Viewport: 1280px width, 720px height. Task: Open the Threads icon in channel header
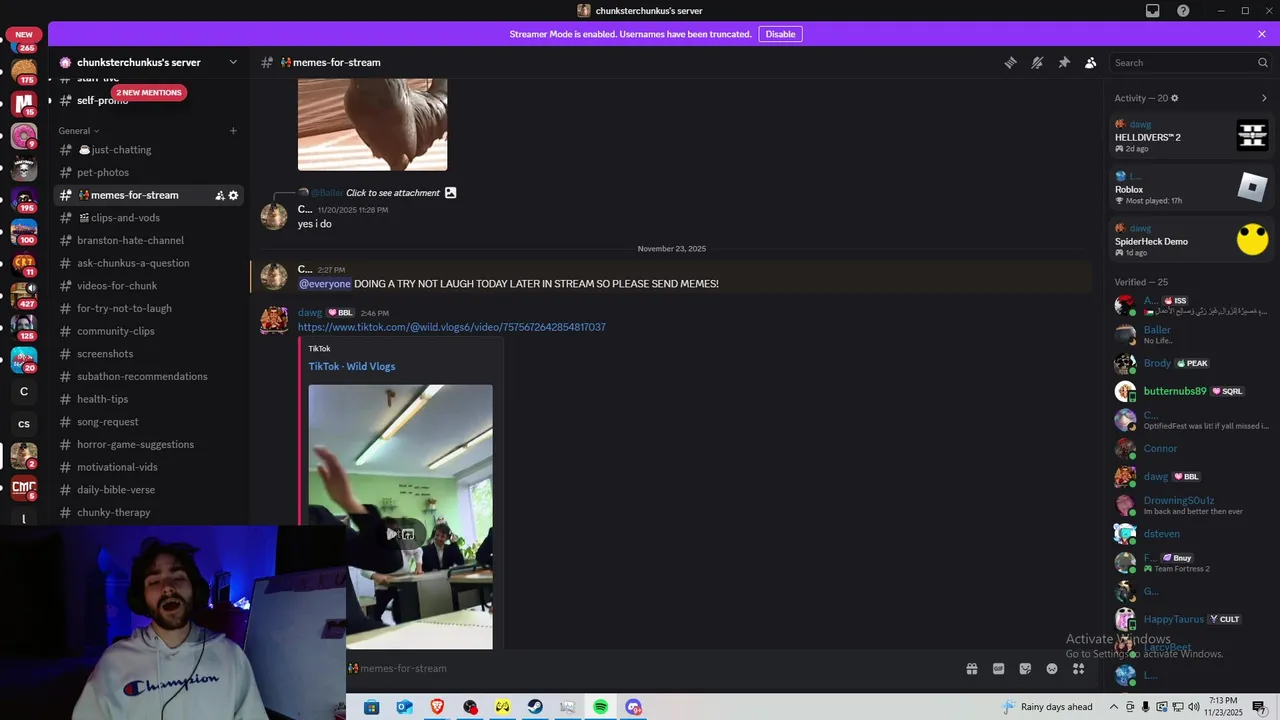point(1010,62)
